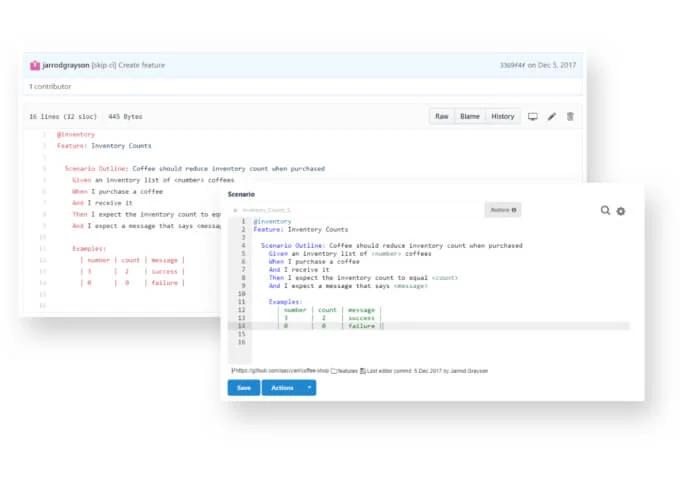Click jarrodgrayson's avatar icon
Viewport: 680px width, 480px height.
click(35, 65)
